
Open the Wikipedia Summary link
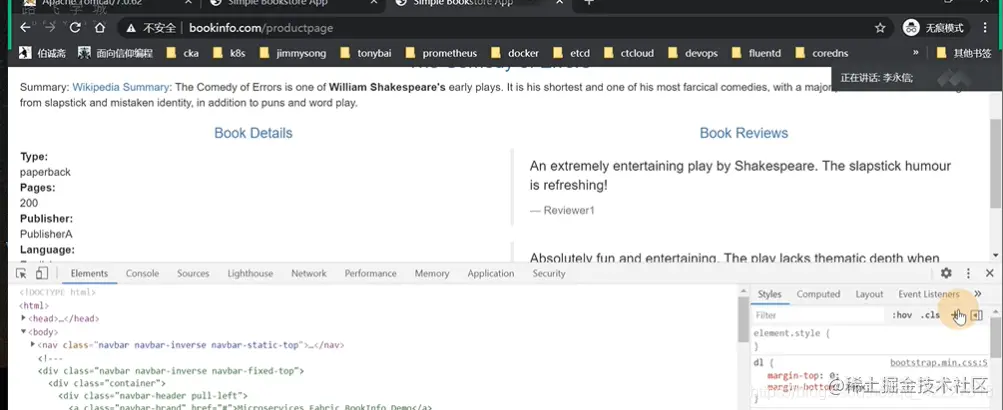pos(121,88)
